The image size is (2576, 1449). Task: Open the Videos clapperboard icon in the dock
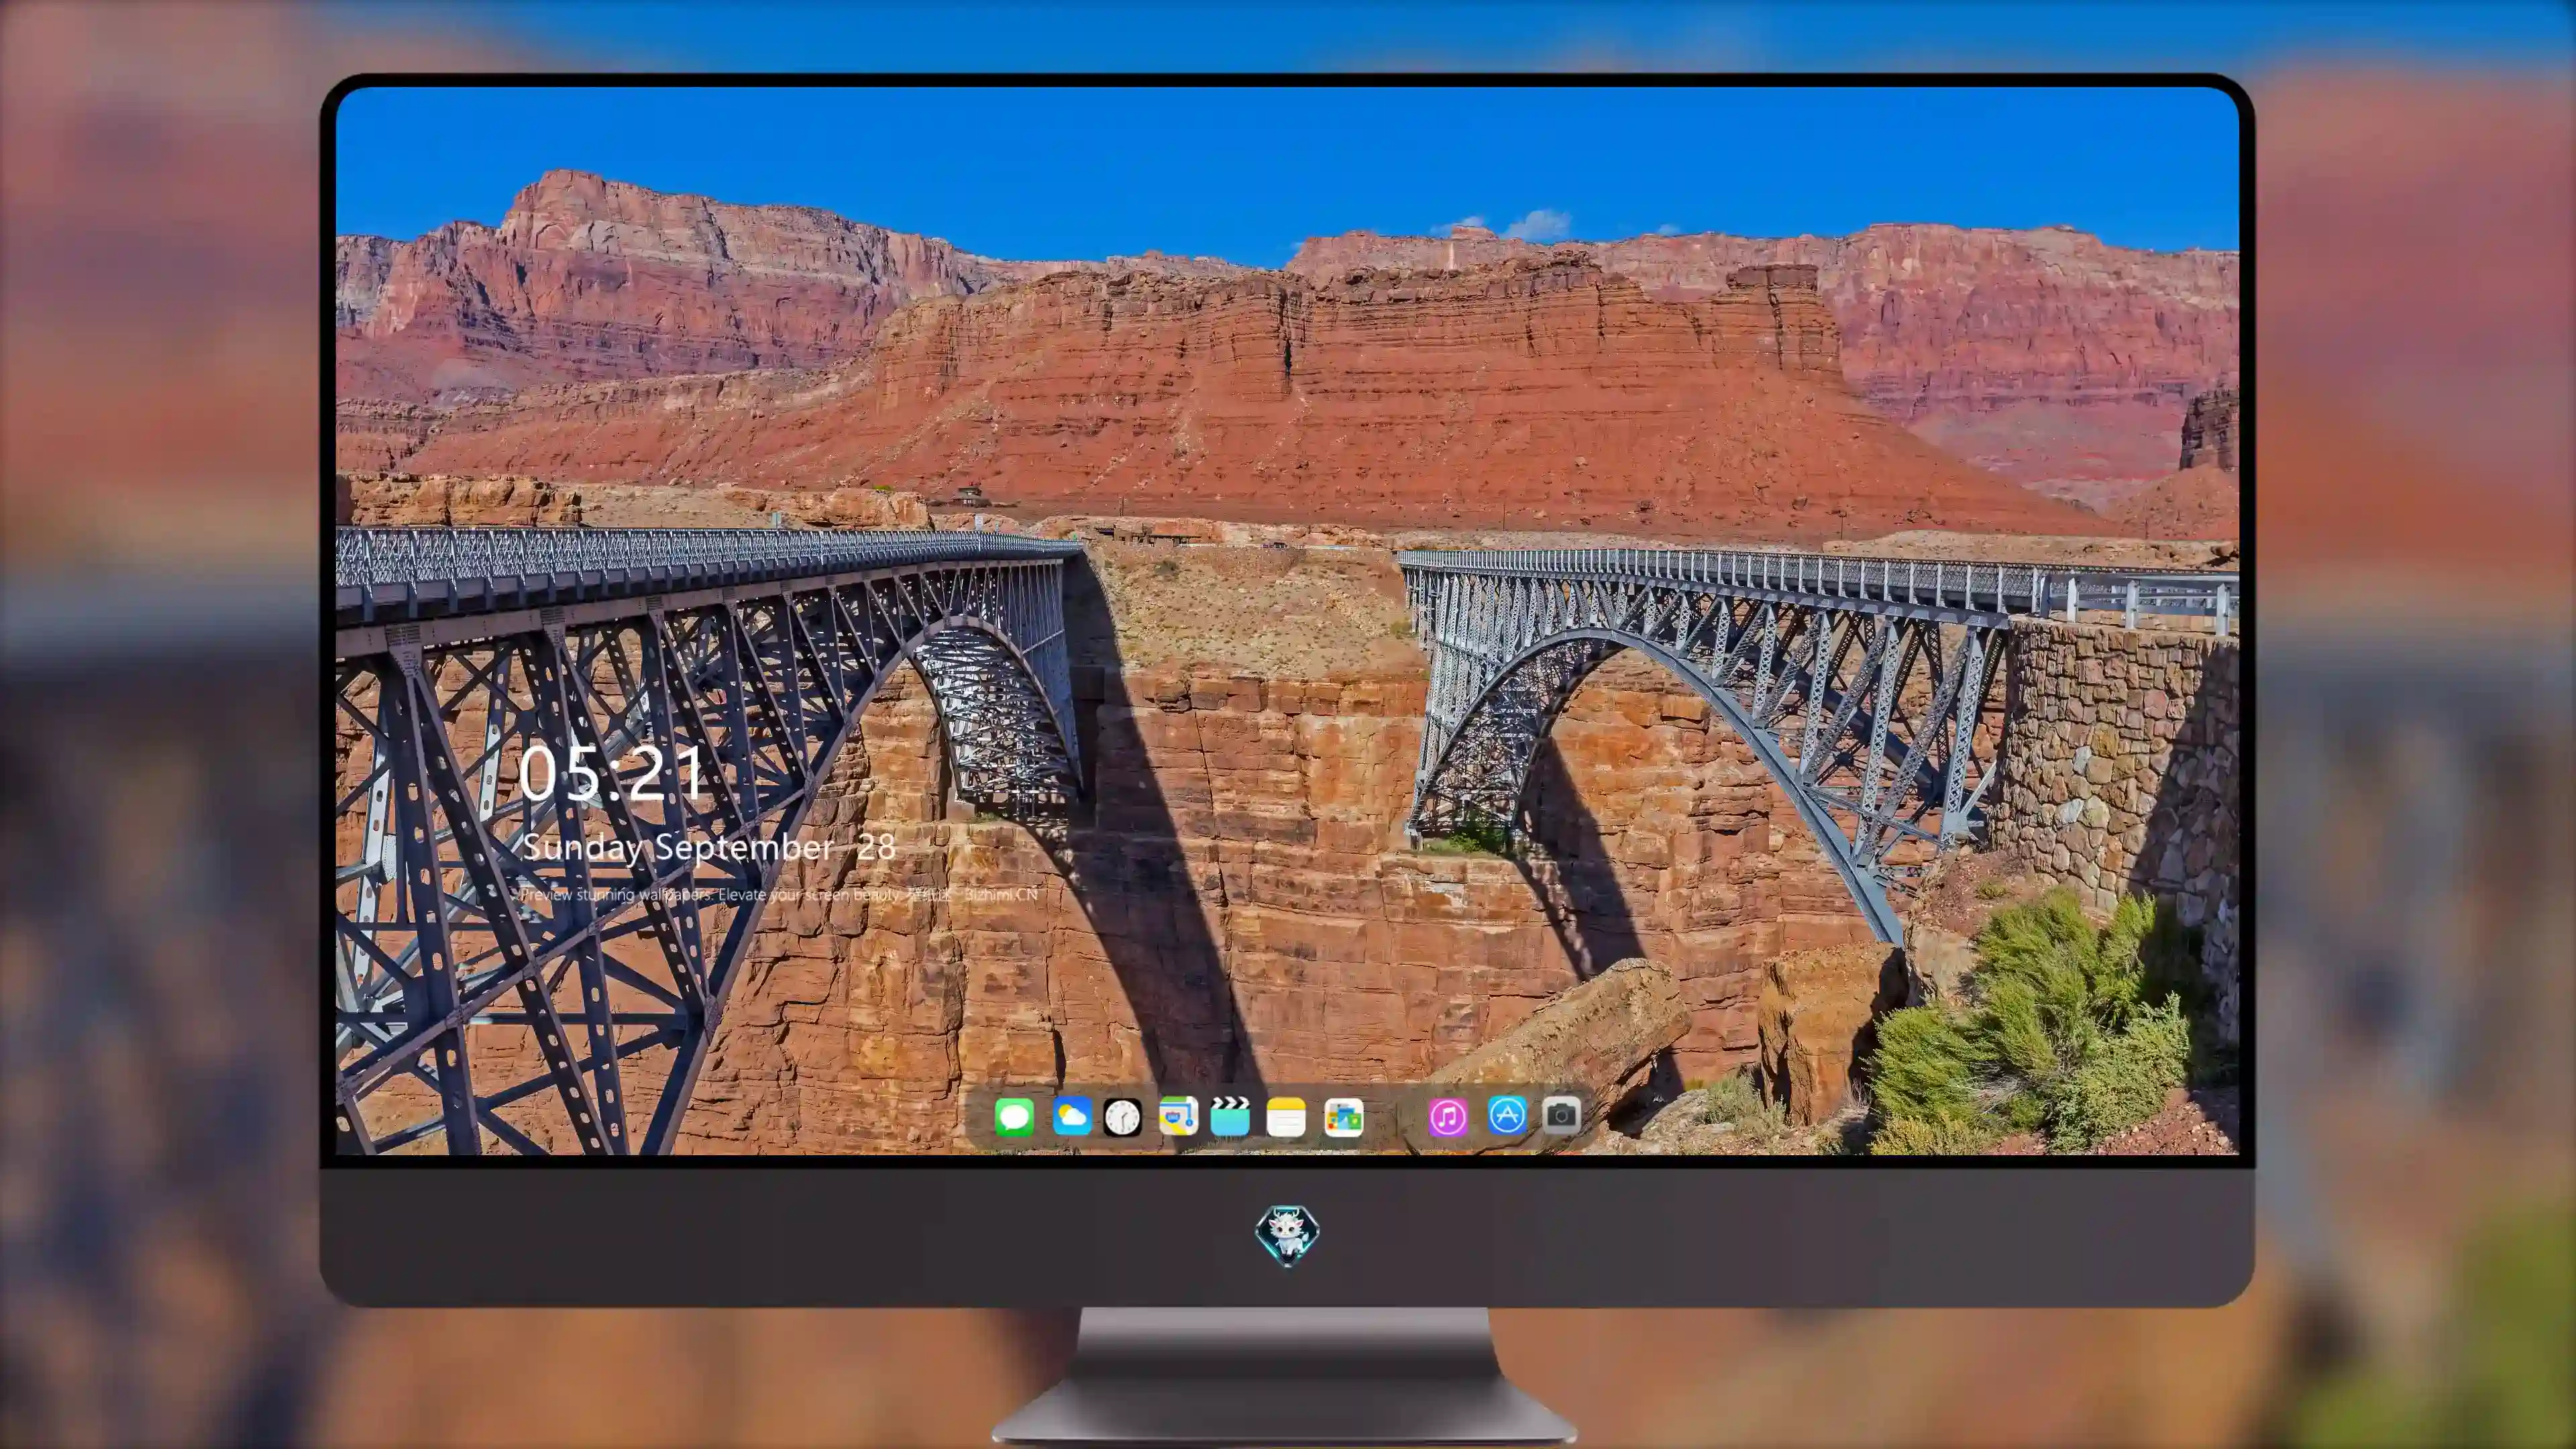click(x=1230, y=1116)
